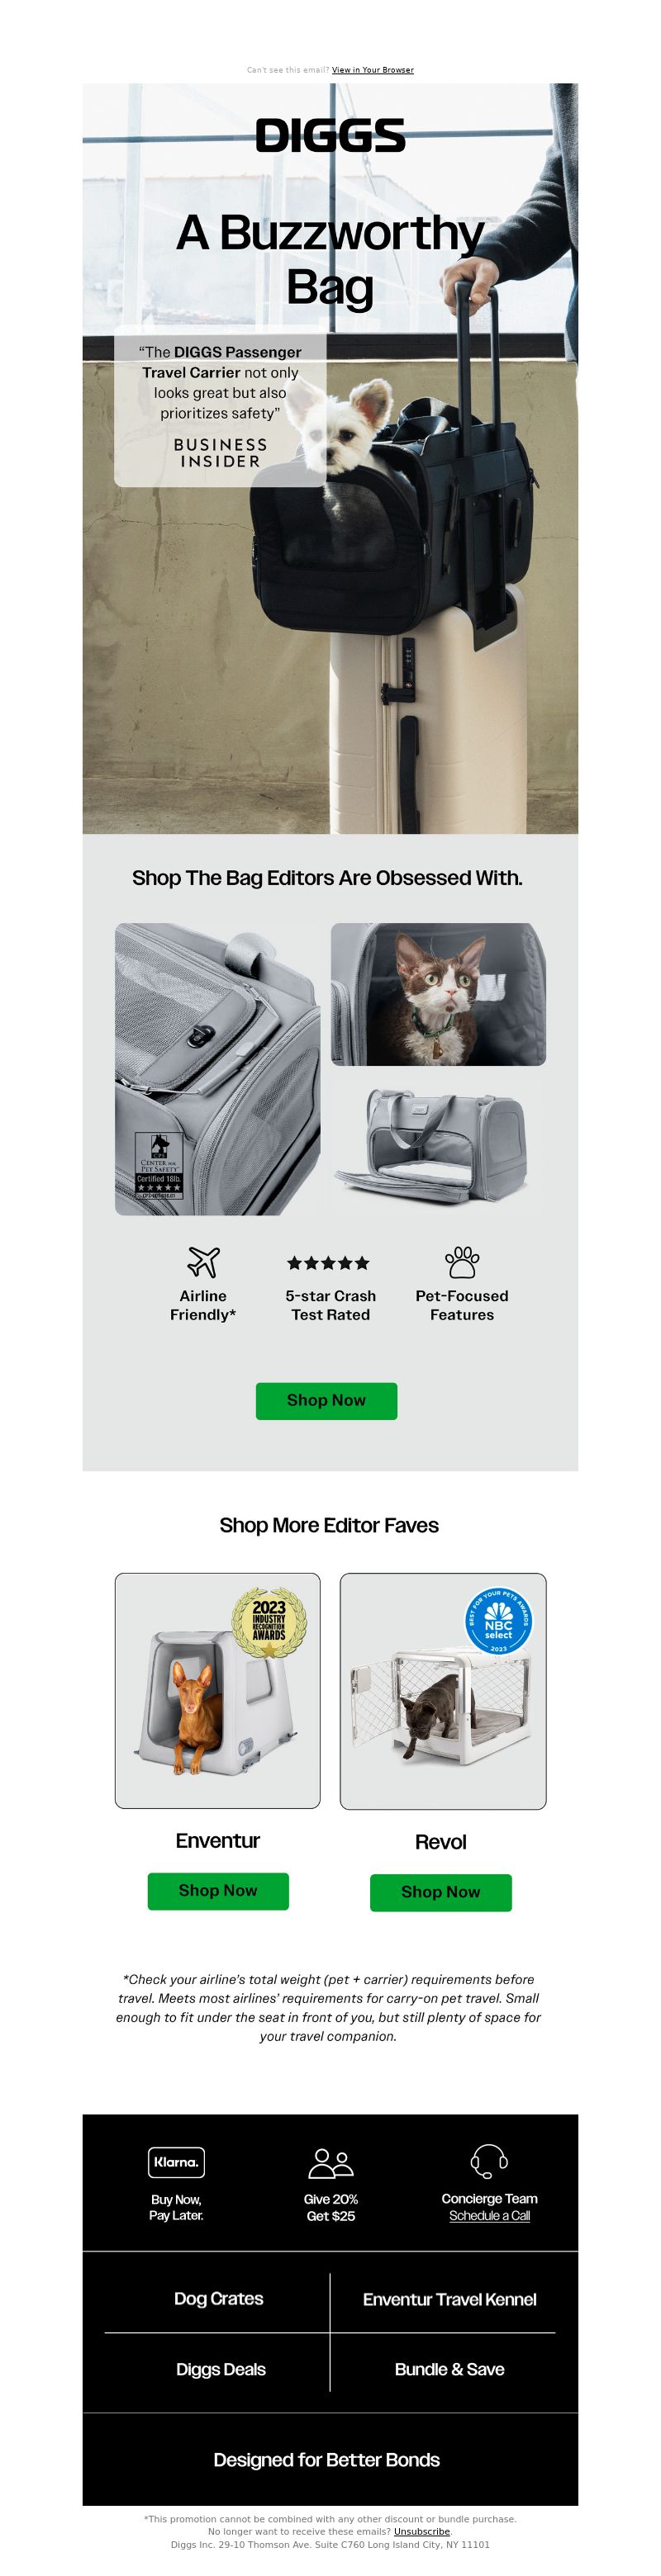Click Shop Now under the carrier features
Viewport: 661px width, 2576px height.
point(327,1400)
